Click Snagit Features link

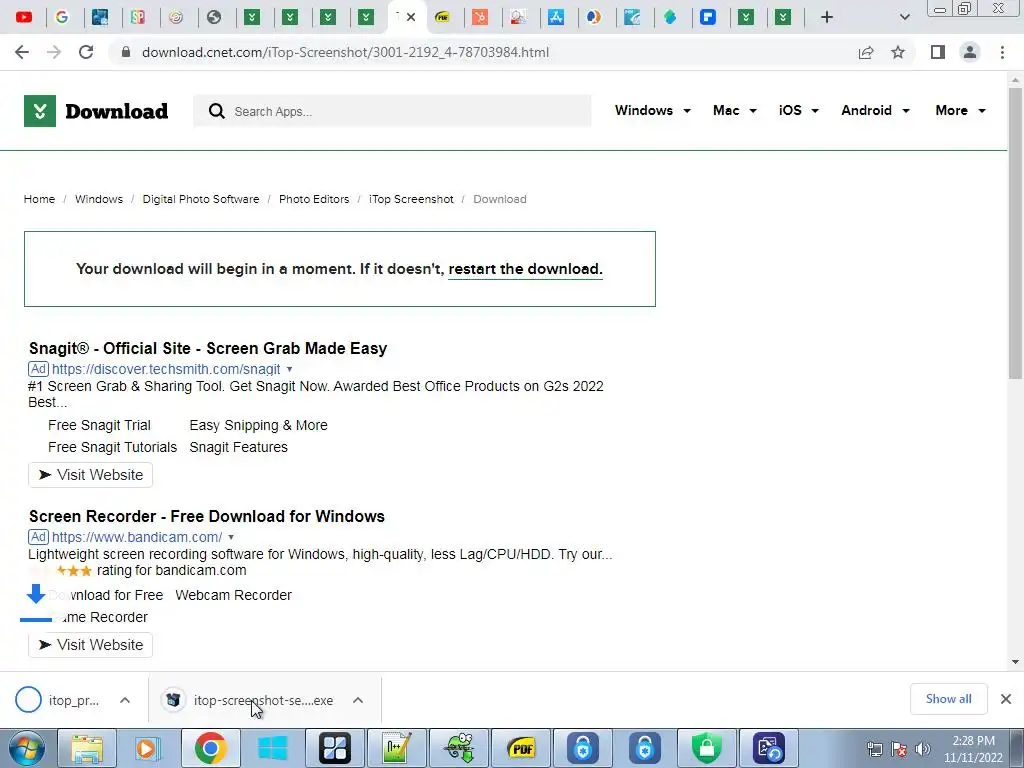(238, 447)
